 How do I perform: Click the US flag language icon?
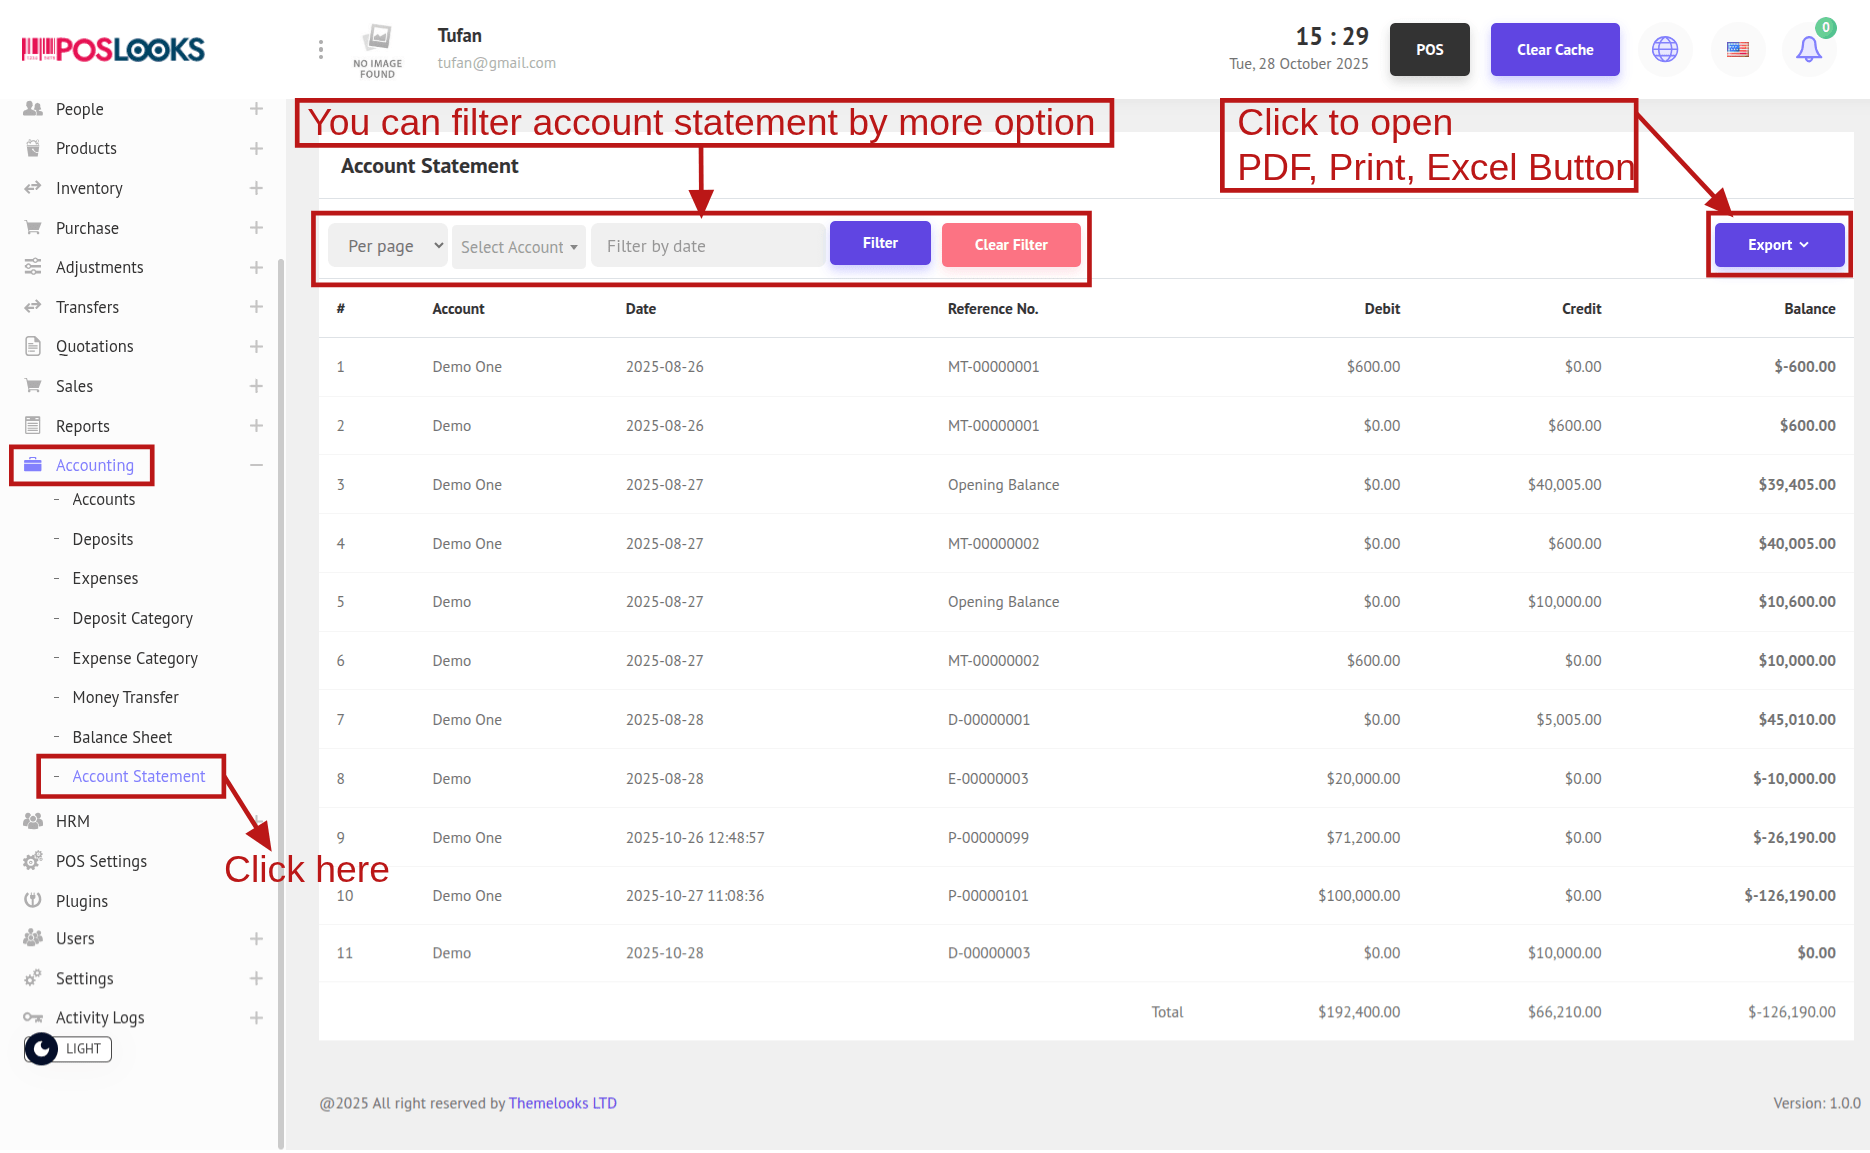1738,49
